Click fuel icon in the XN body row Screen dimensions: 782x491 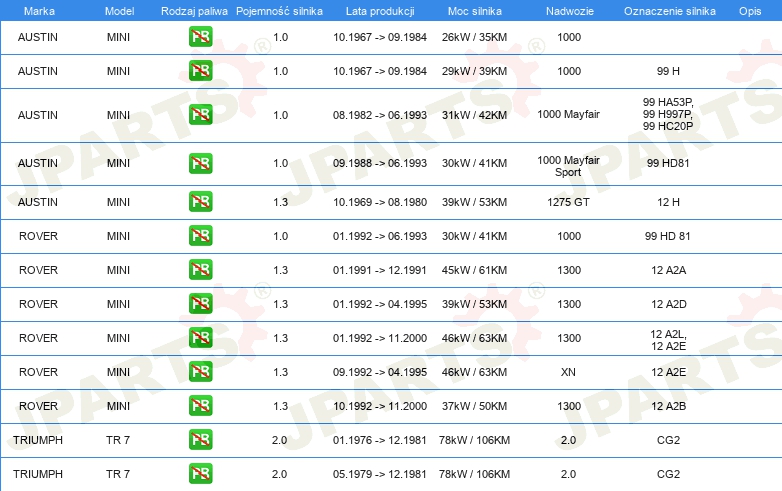200,371
